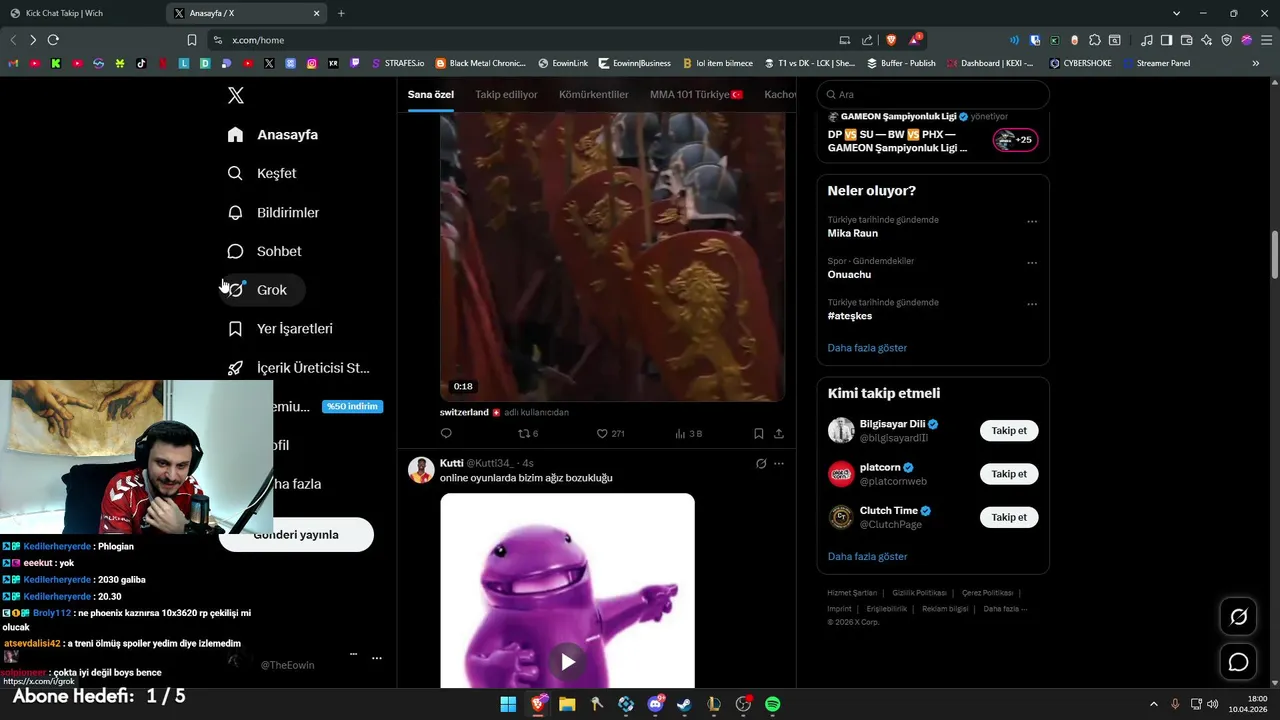Open account menu dots near @TheEowin

[x=377, y=658]
